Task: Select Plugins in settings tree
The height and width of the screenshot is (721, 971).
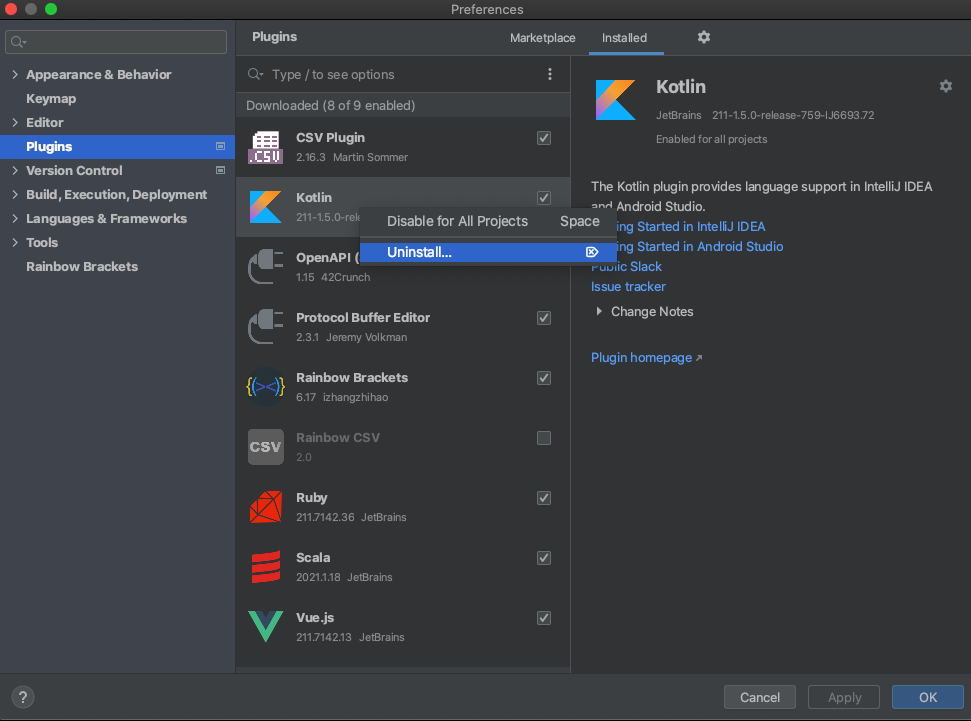Action: click(x=117, y=147)
